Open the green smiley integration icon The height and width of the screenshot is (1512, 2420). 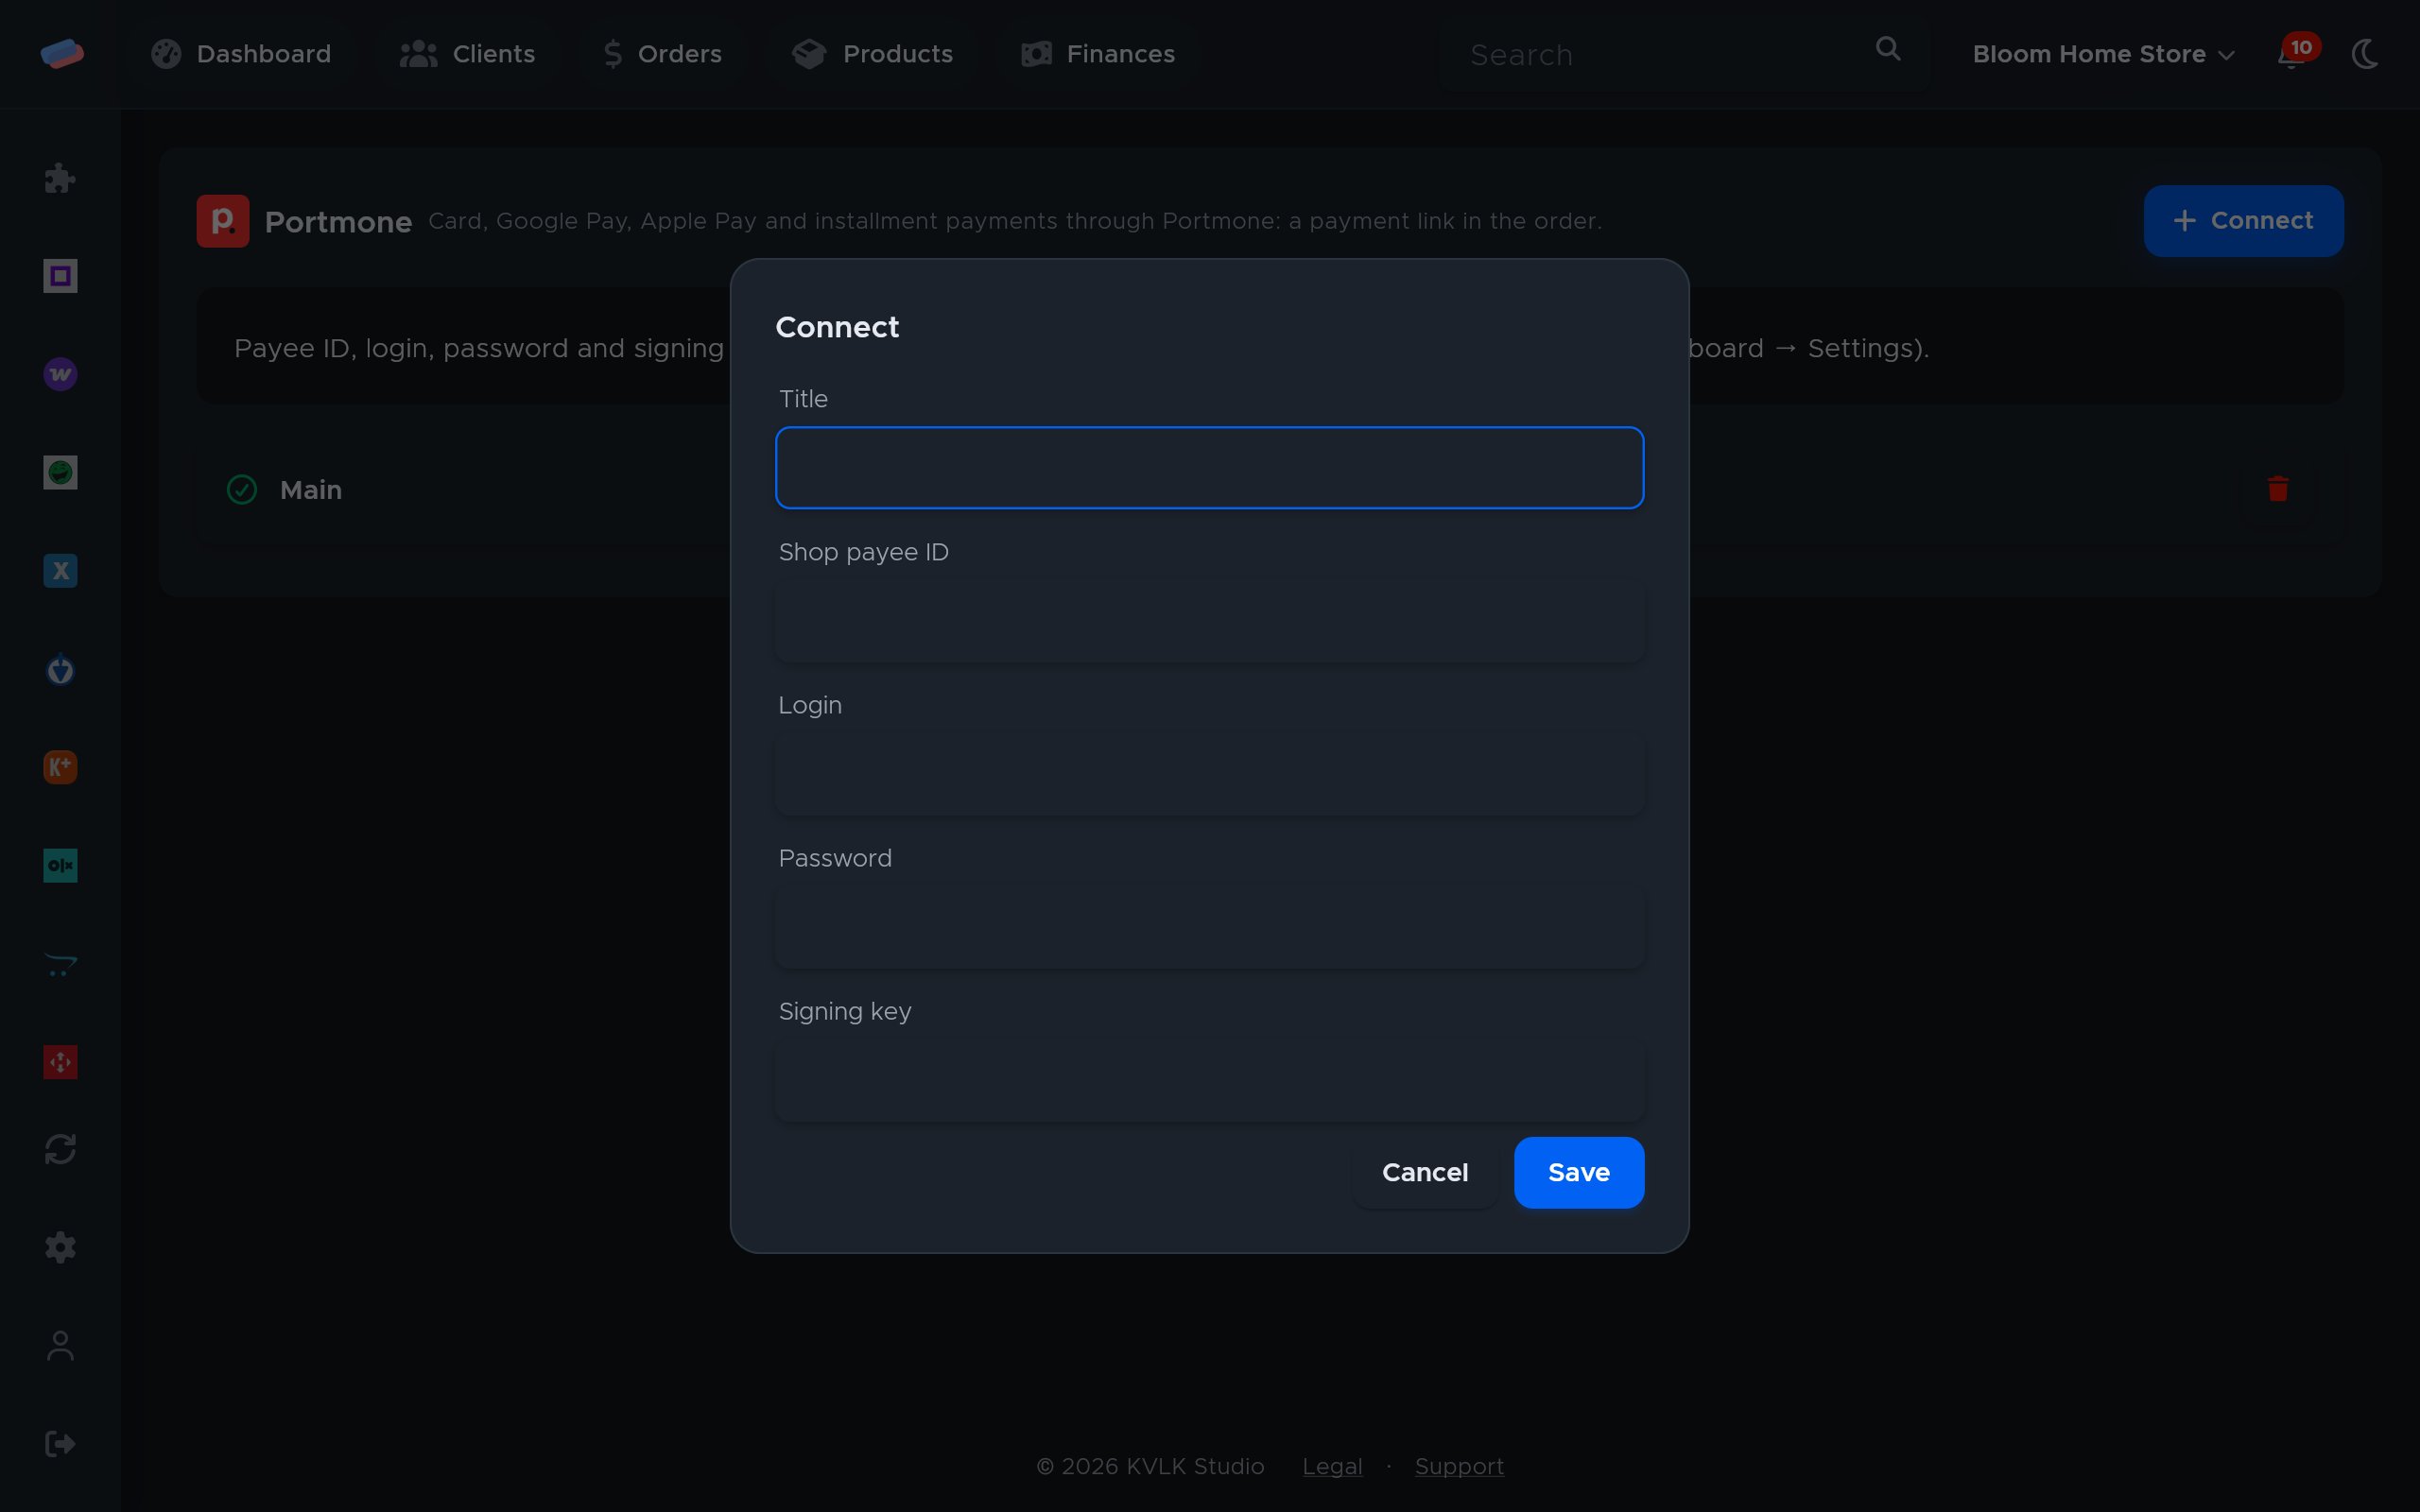click(x=60, y=472)
